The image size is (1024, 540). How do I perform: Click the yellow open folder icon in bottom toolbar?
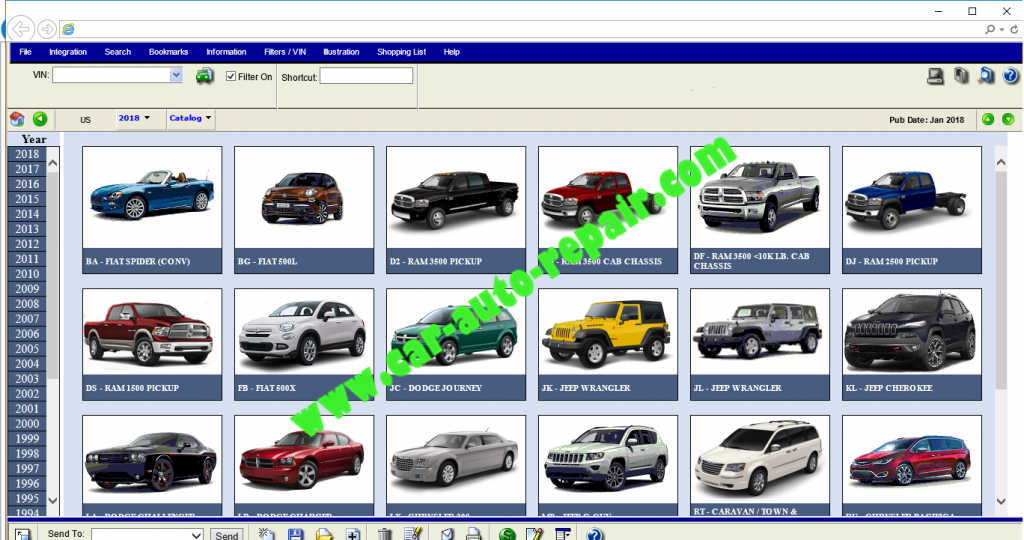point(325,534)
